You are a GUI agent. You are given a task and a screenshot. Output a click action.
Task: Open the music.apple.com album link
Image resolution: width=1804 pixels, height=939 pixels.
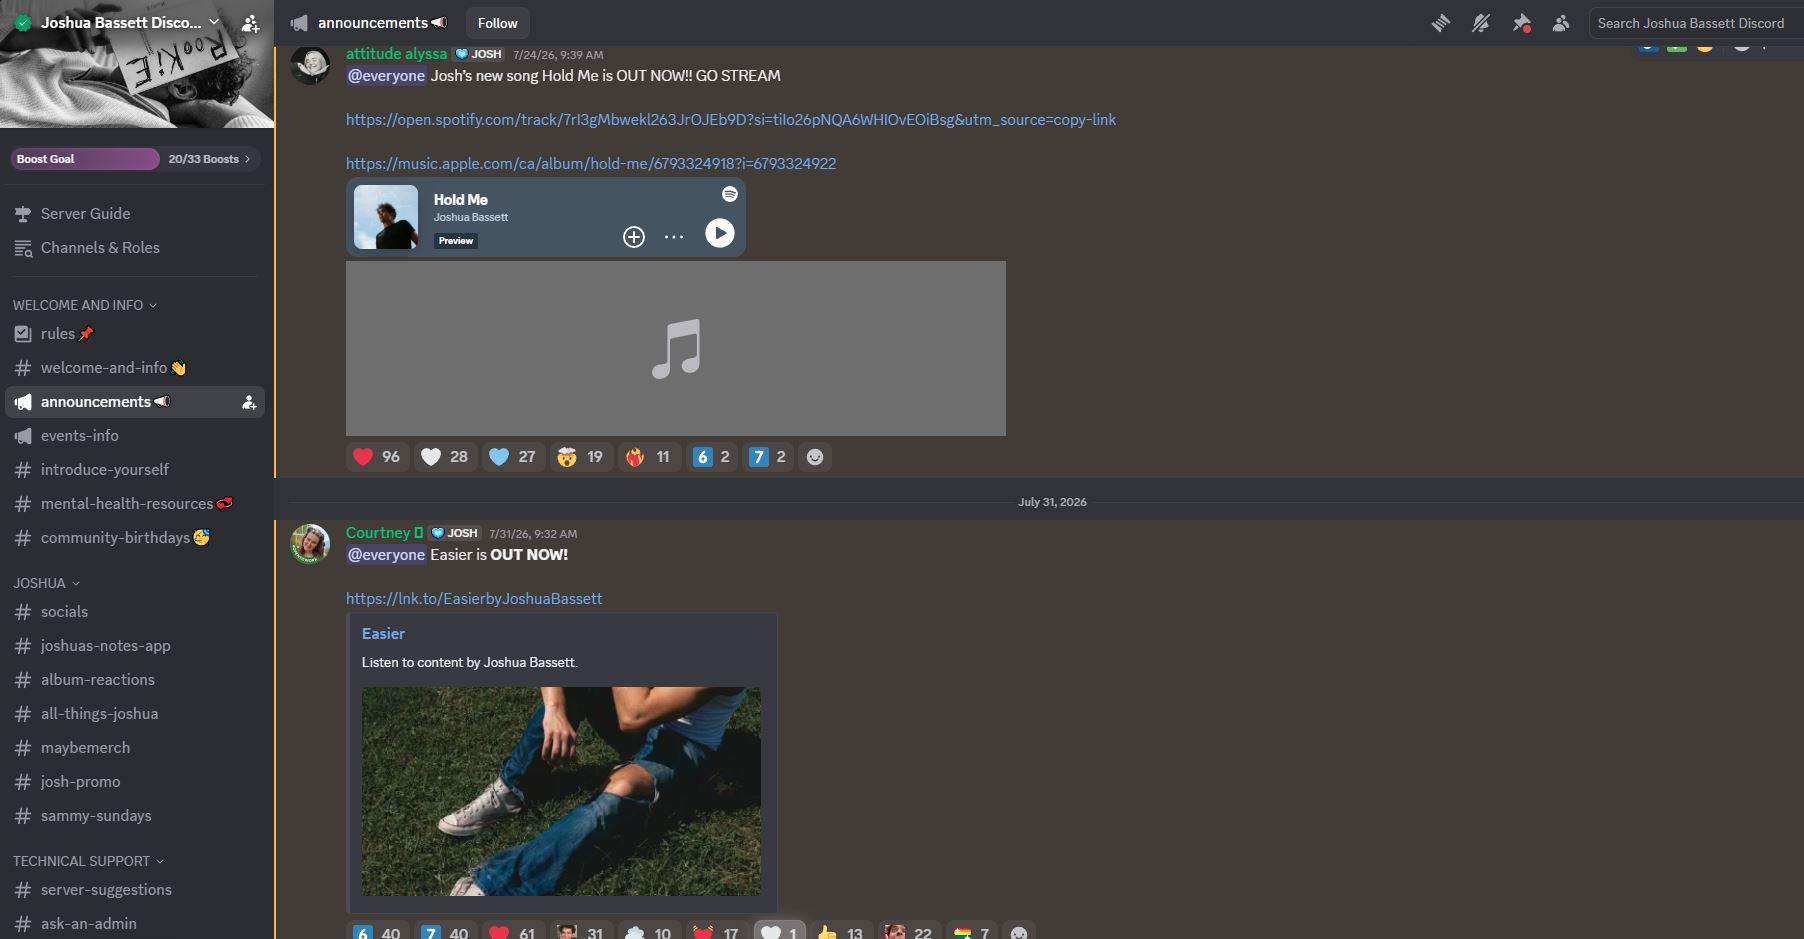[x=591, y=164]
